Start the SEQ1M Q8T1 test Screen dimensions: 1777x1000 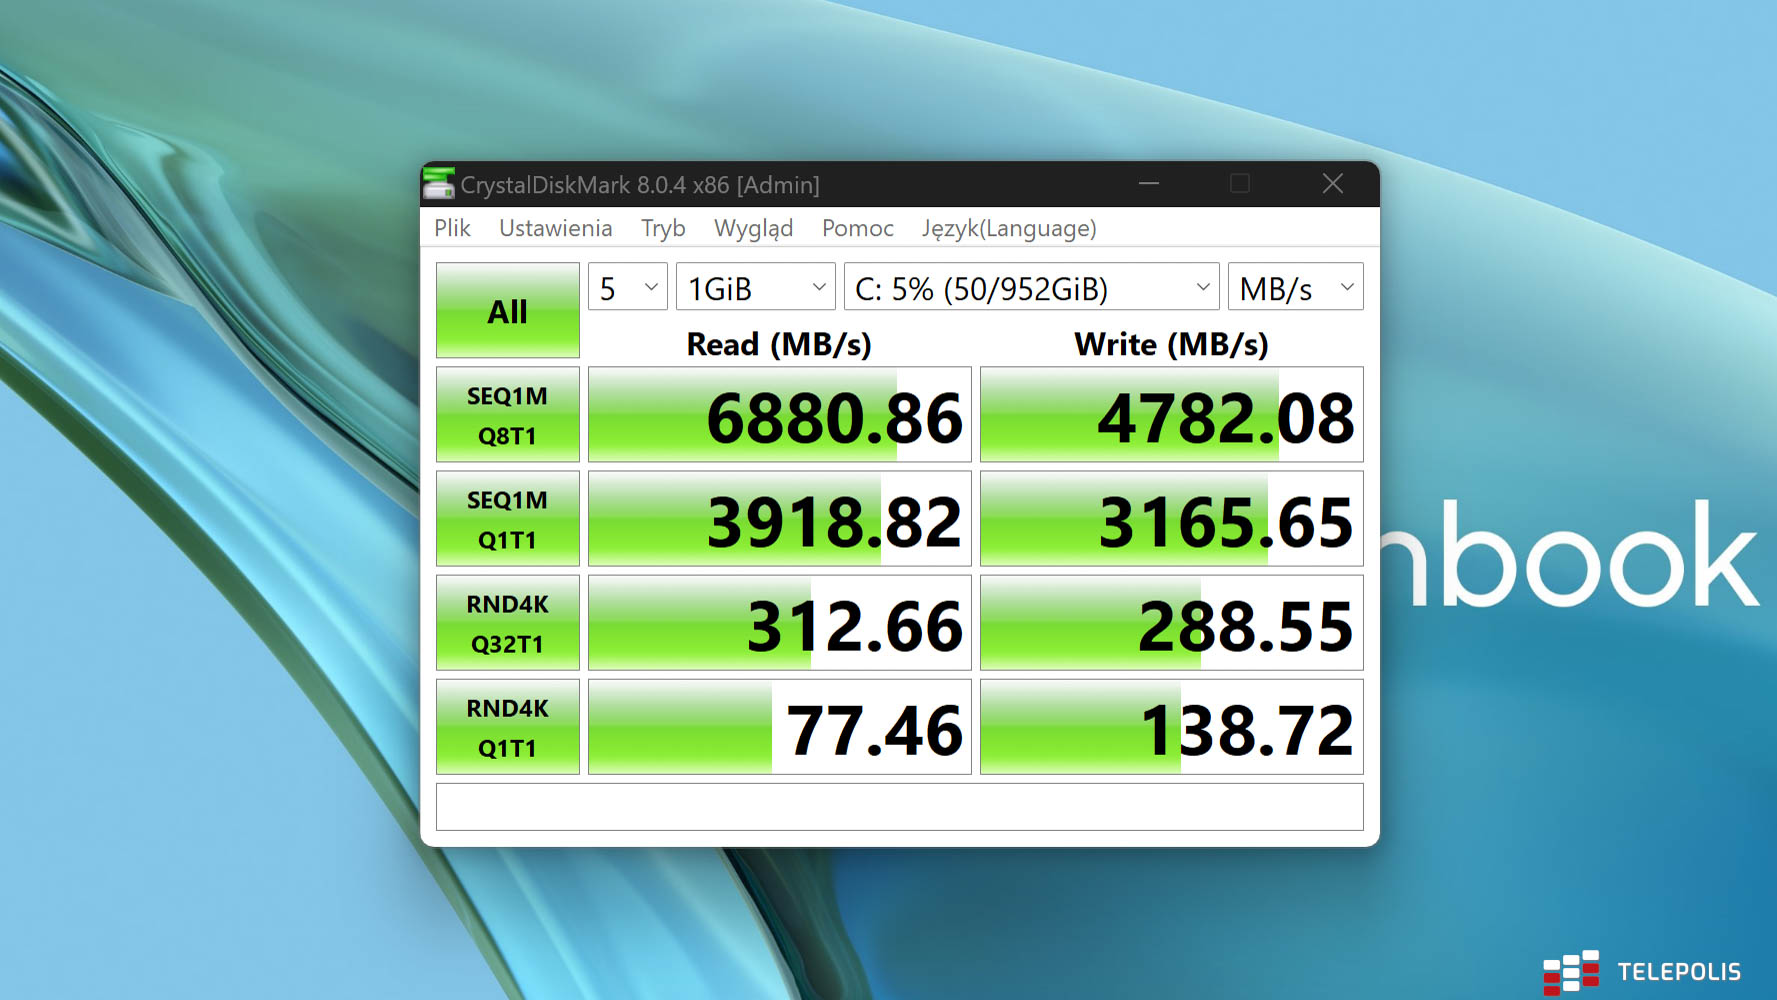click(507, 415)
